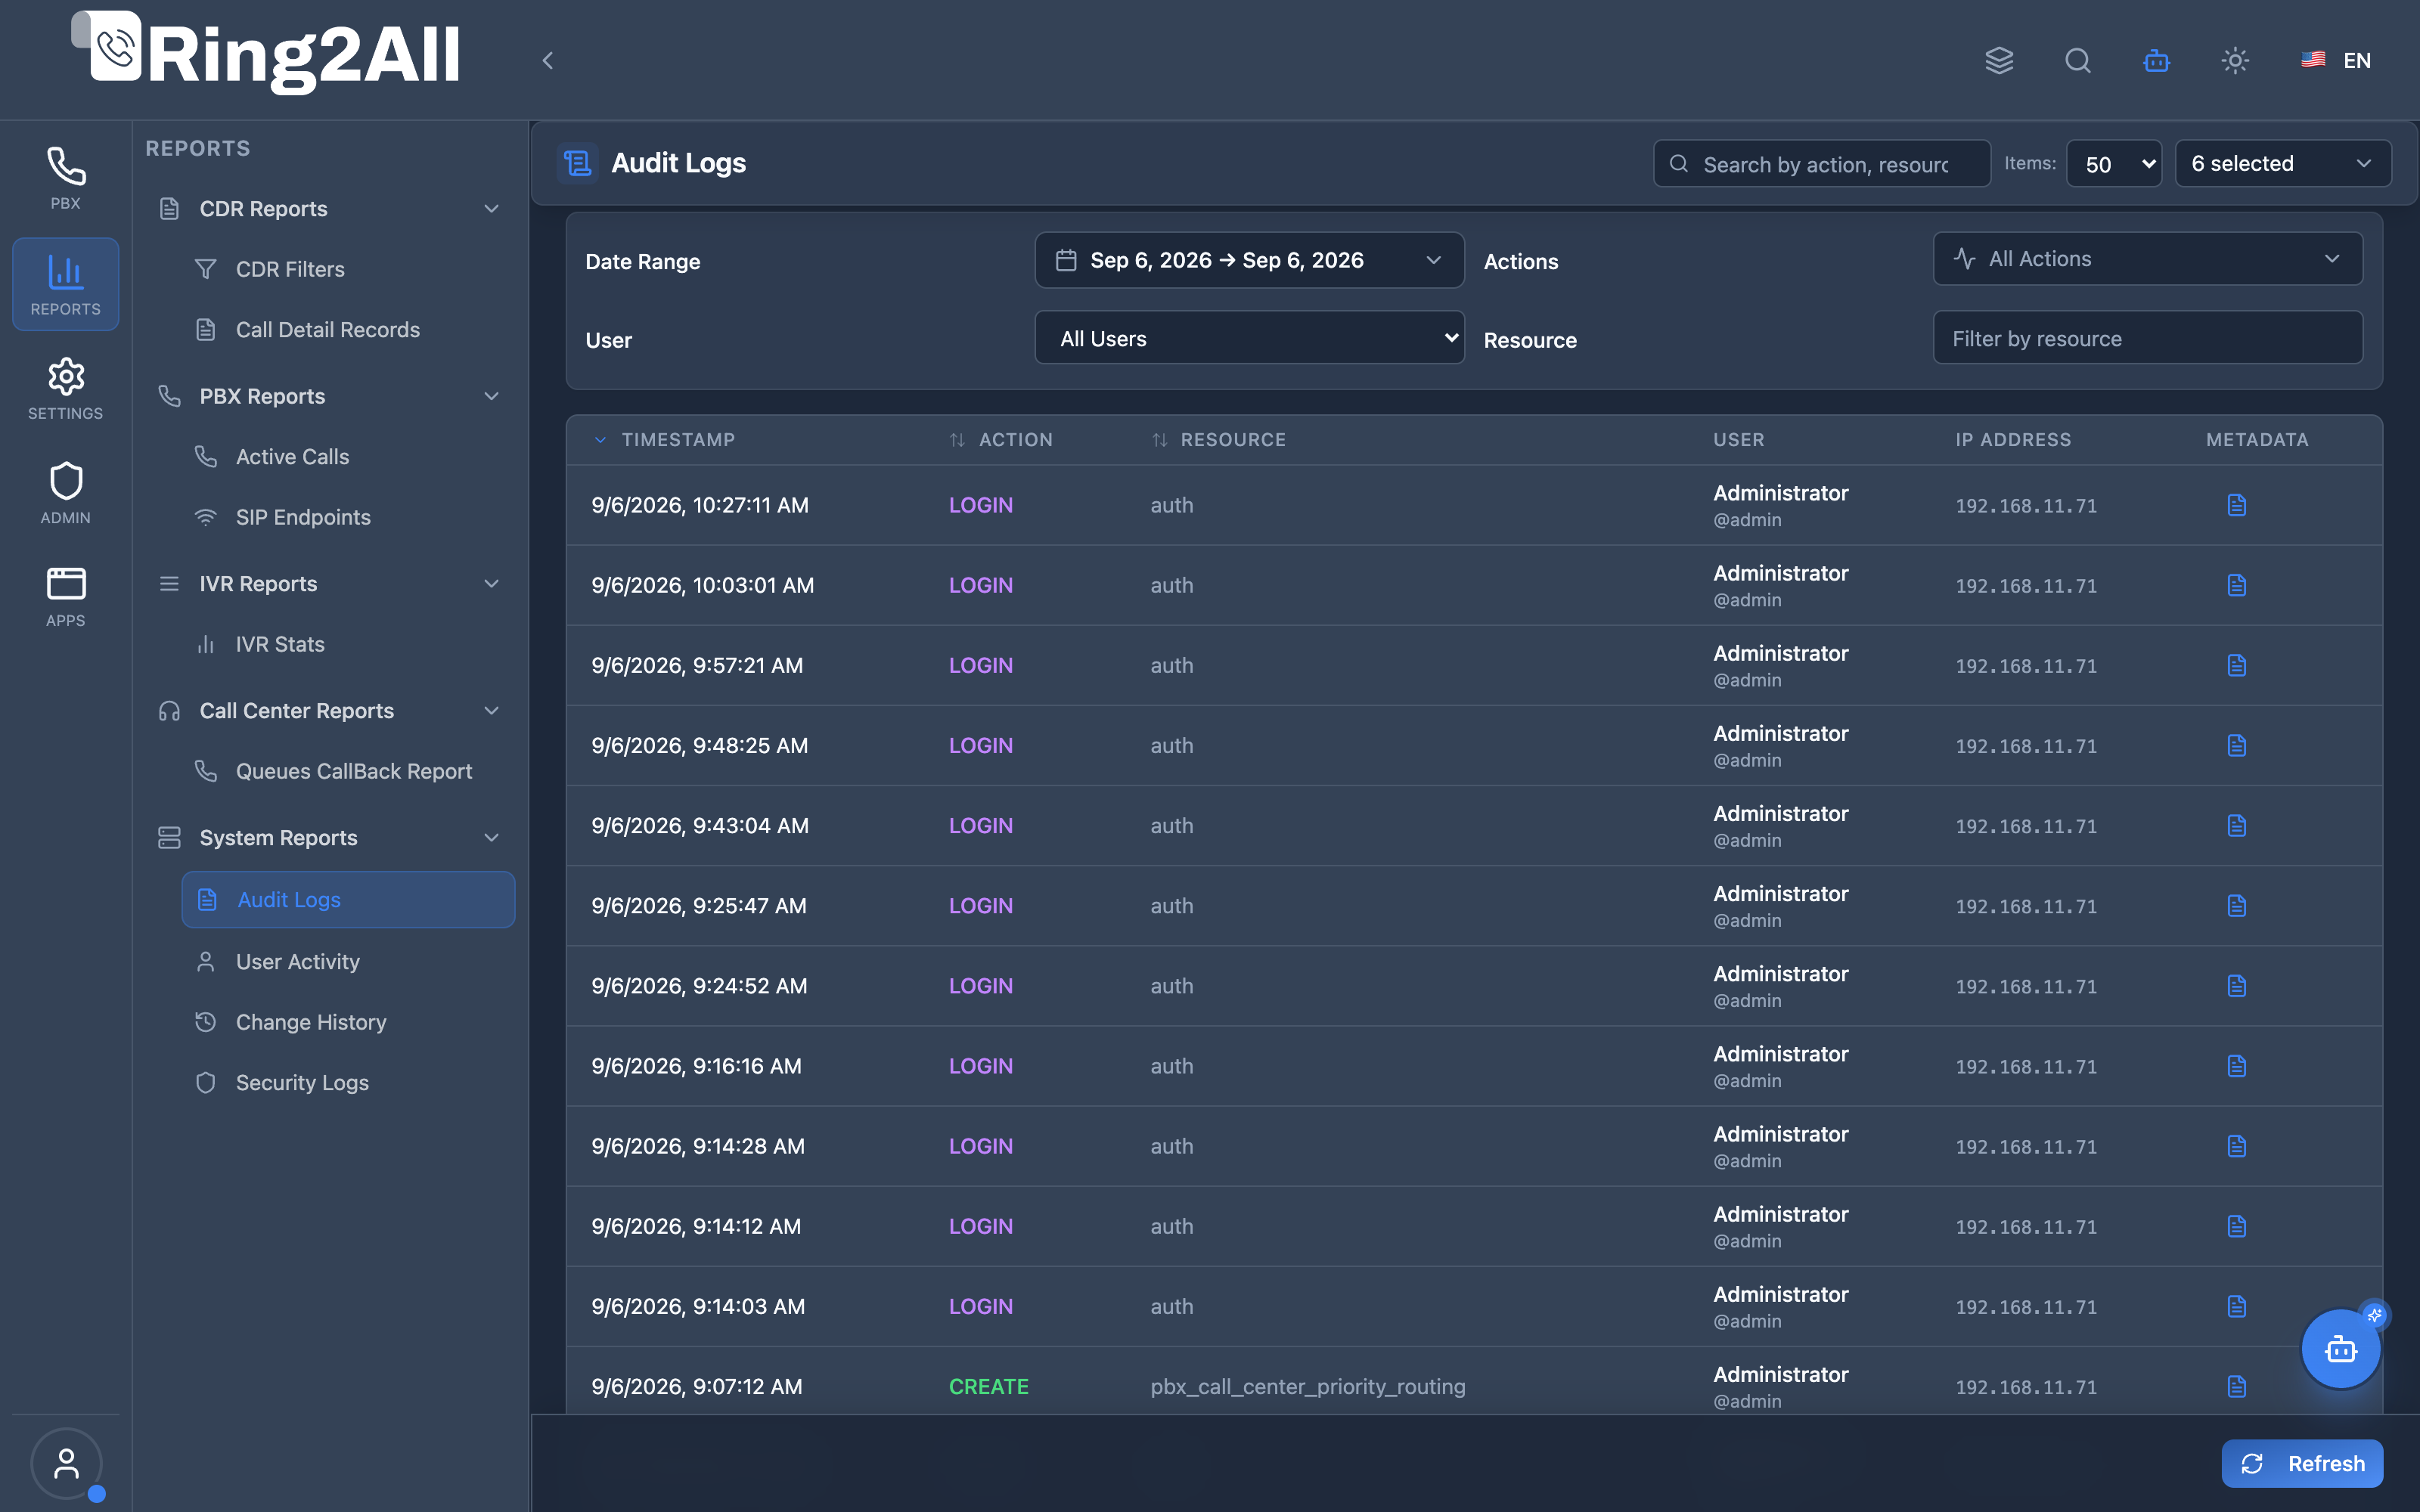Open the All Users dropdown
Image resolution: width=2420 pixels, height=1512 pixels.
pos(1249,338)
